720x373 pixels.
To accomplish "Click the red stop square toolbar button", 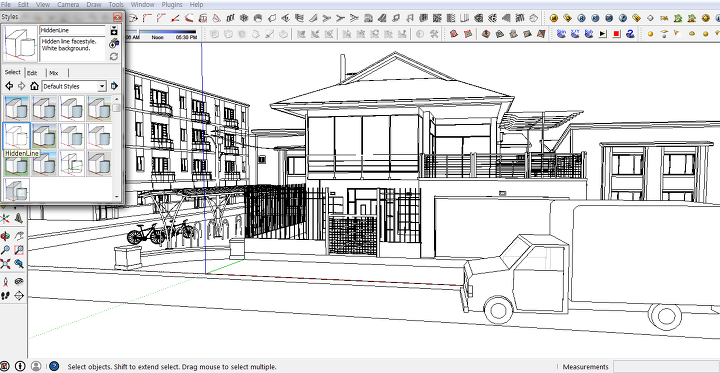I will (x=617, y=34).
